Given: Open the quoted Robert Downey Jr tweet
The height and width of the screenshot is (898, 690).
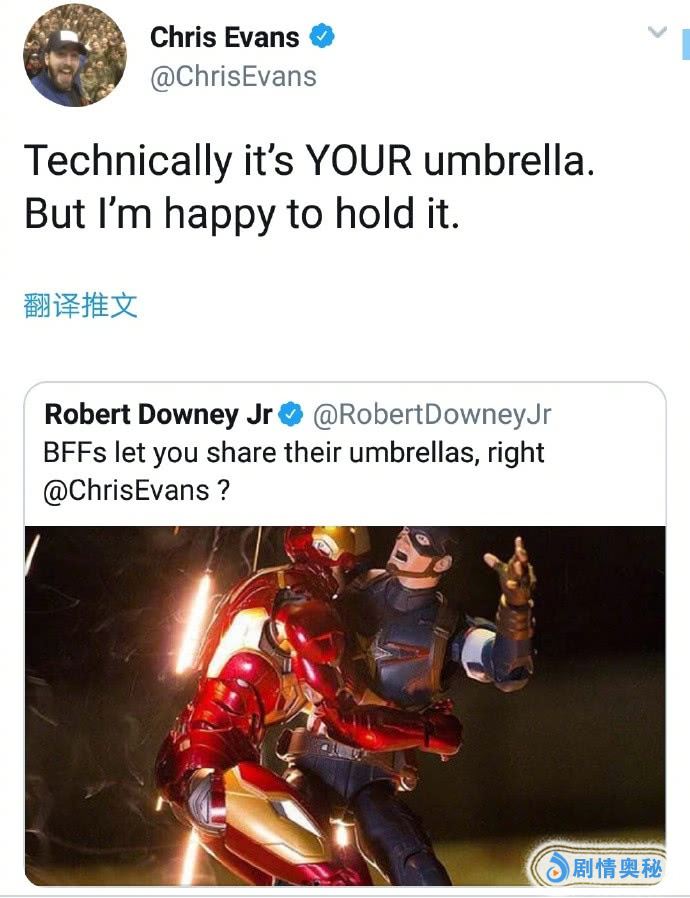Looking at the screenshot, I should [345, 633].
